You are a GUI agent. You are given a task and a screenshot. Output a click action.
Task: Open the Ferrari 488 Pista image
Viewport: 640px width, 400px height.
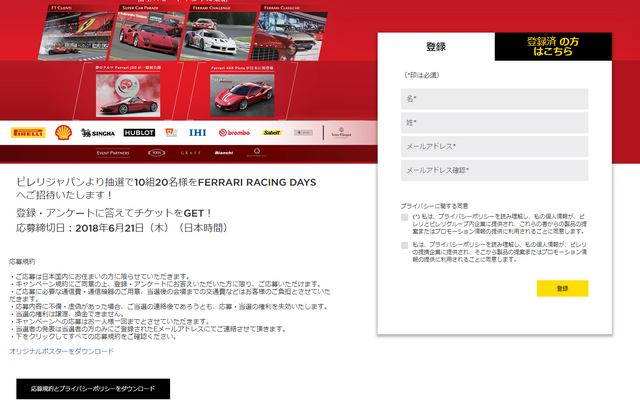242,96
